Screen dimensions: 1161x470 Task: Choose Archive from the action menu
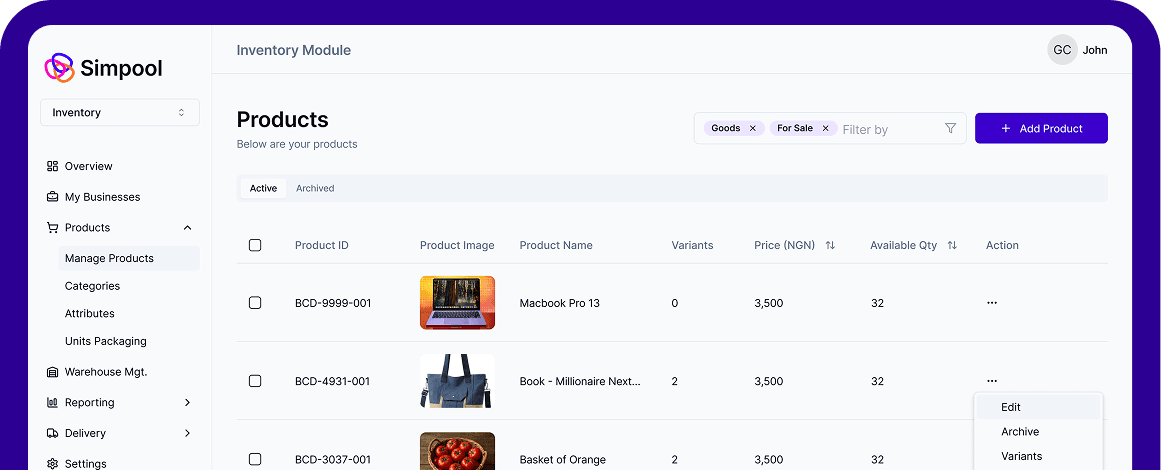(1038, 432)
